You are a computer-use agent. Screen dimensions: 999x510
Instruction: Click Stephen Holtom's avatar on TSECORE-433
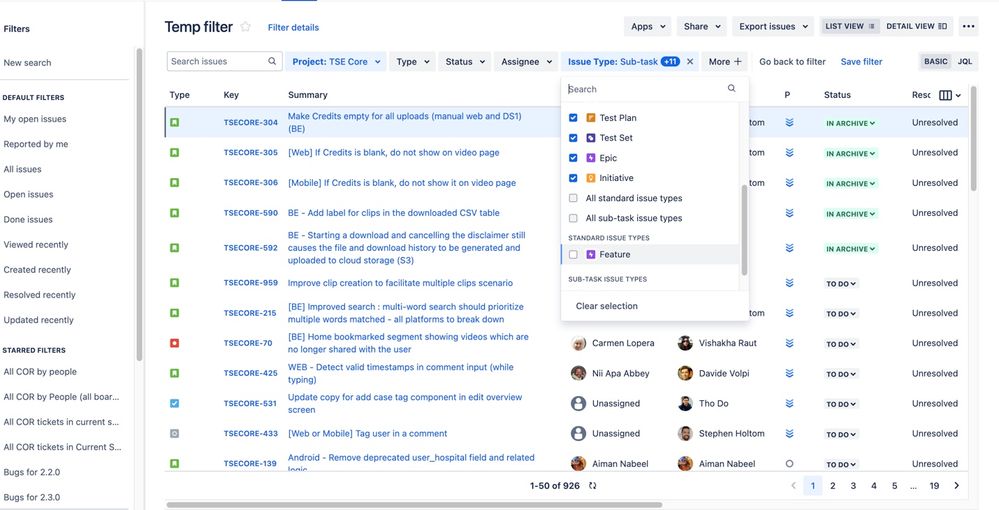(685, 434)
